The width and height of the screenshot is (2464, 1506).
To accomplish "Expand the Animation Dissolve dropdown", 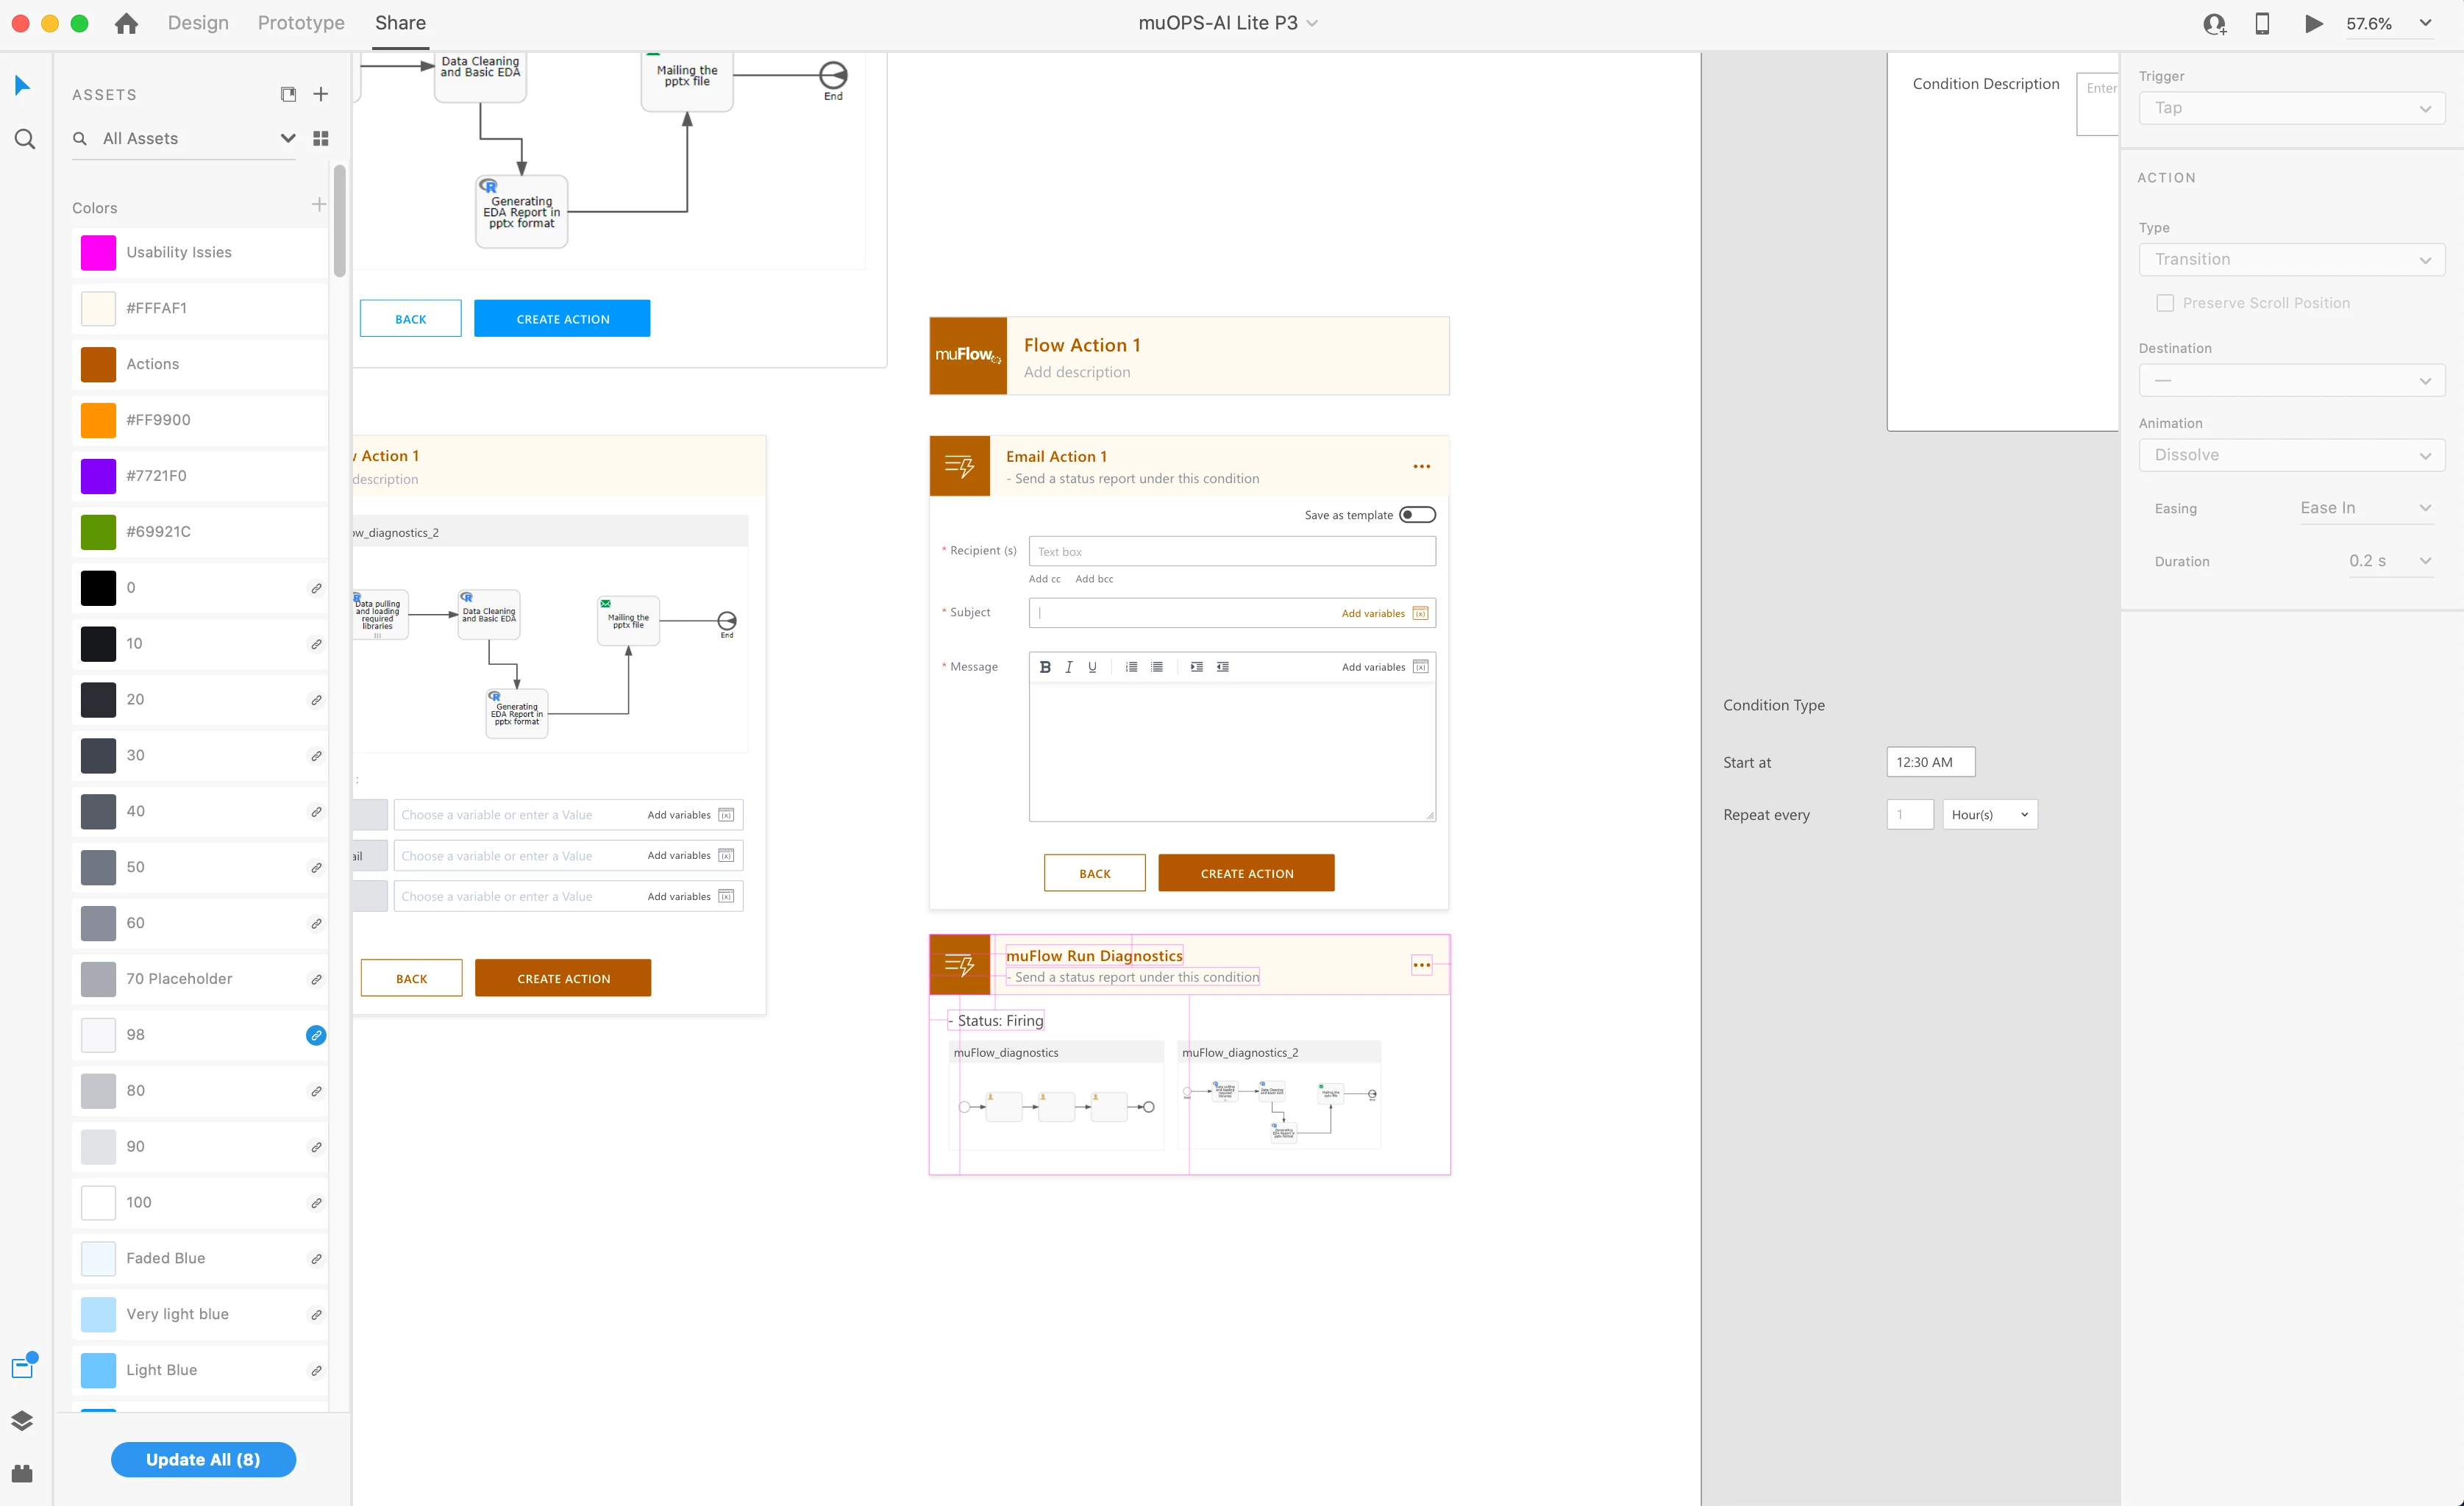I will pyautogui.click(x=2291, y=455).
